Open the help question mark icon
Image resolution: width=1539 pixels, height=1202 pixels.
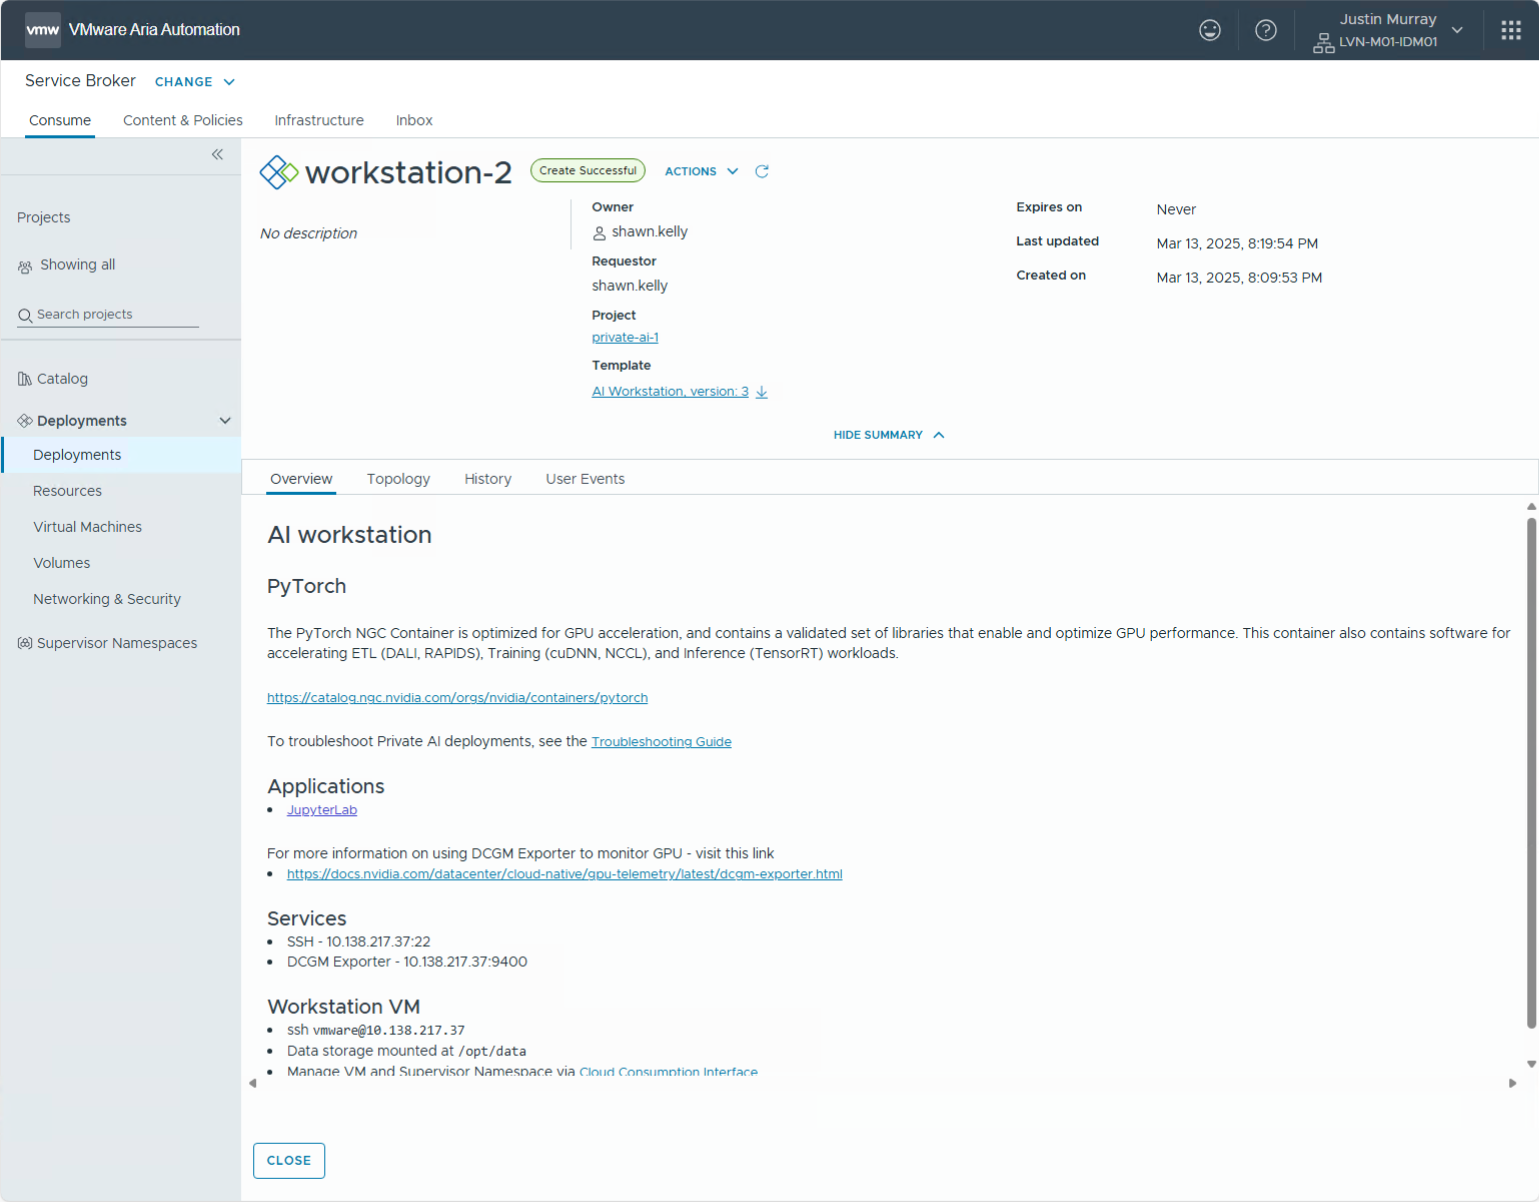click(1266, 30)
